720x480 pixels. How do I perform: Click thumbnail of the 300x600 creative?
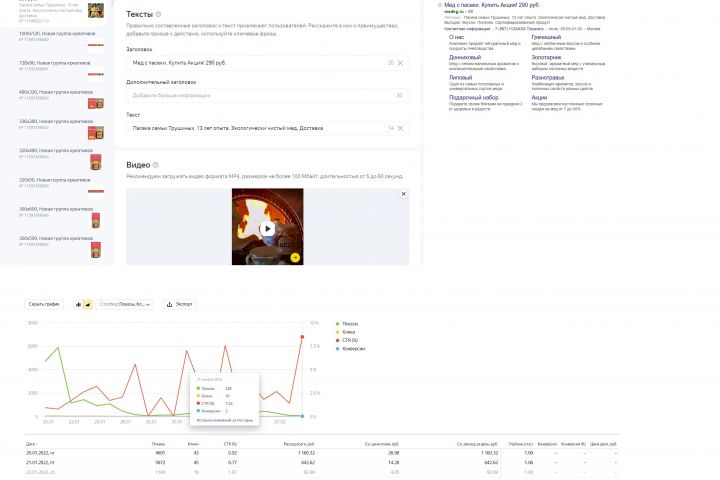(x=96, y=220)
